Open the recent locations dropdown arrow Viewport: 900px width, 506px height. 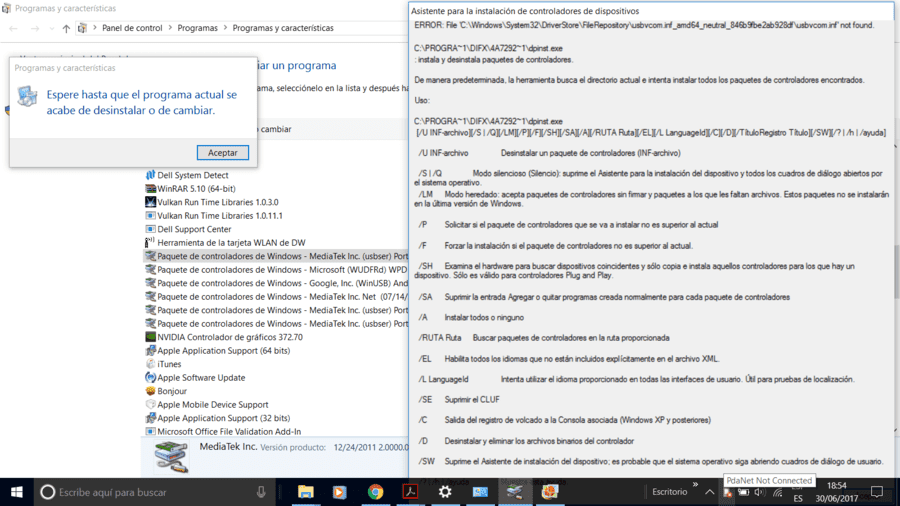point(52,28)
